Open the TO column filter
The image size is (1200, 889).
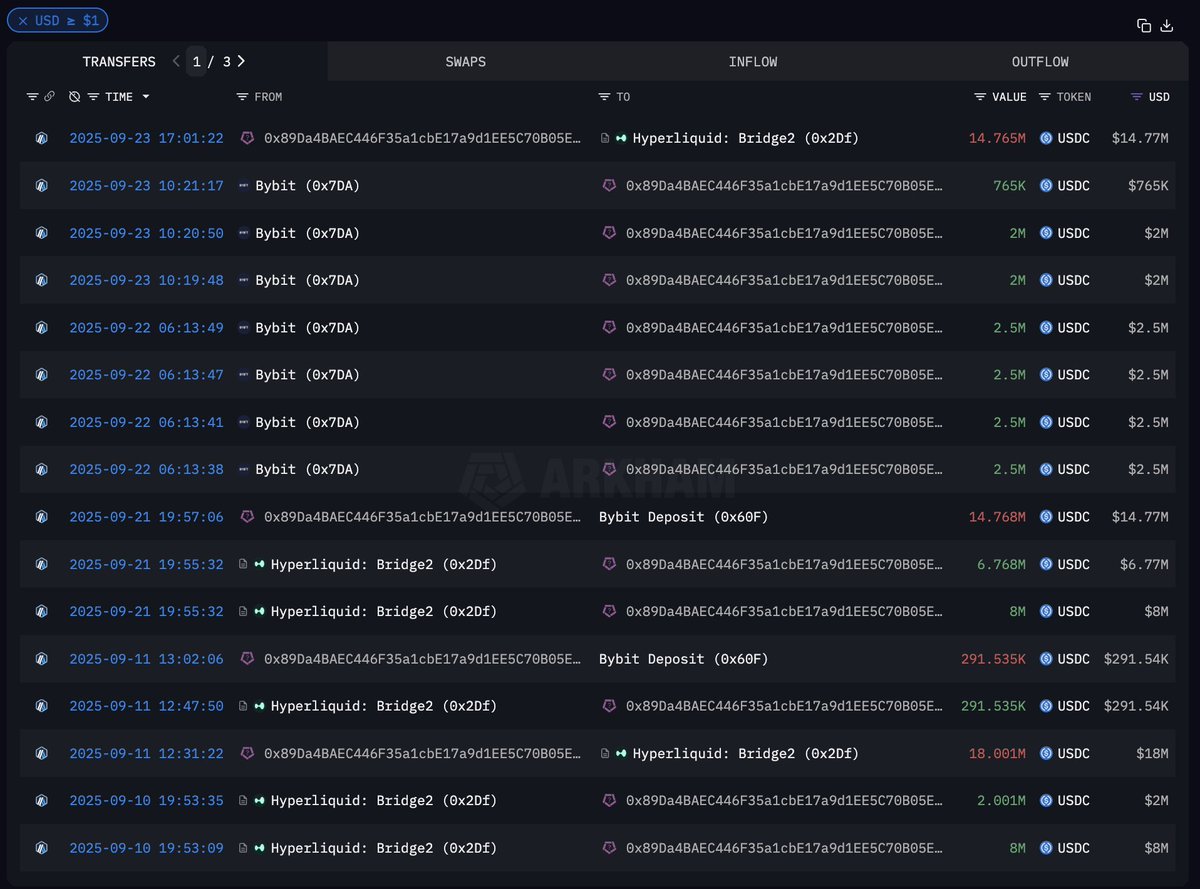(x=604, y=97)
